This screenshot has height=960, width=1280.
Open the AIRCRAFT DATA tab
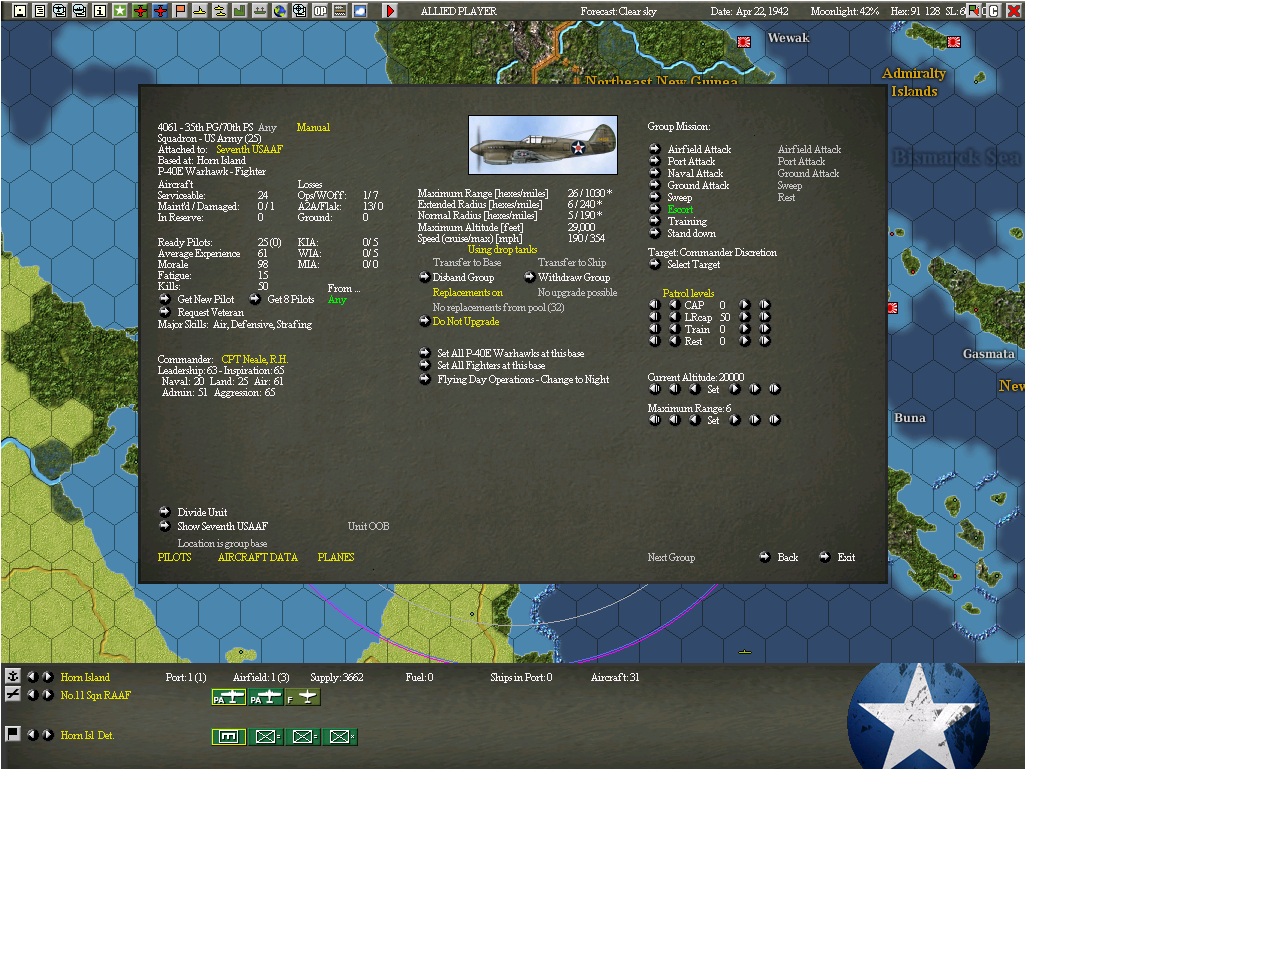point(257,557)
